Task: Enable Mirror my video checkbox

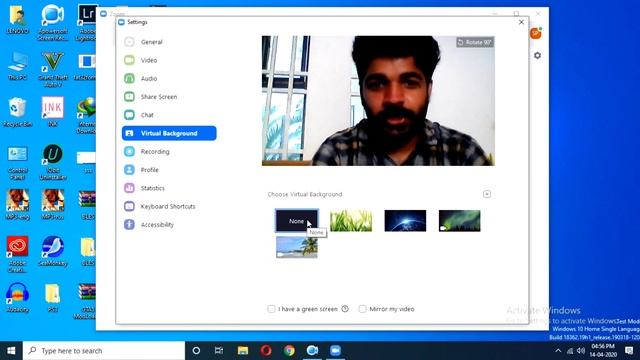Action: [362, 309]
